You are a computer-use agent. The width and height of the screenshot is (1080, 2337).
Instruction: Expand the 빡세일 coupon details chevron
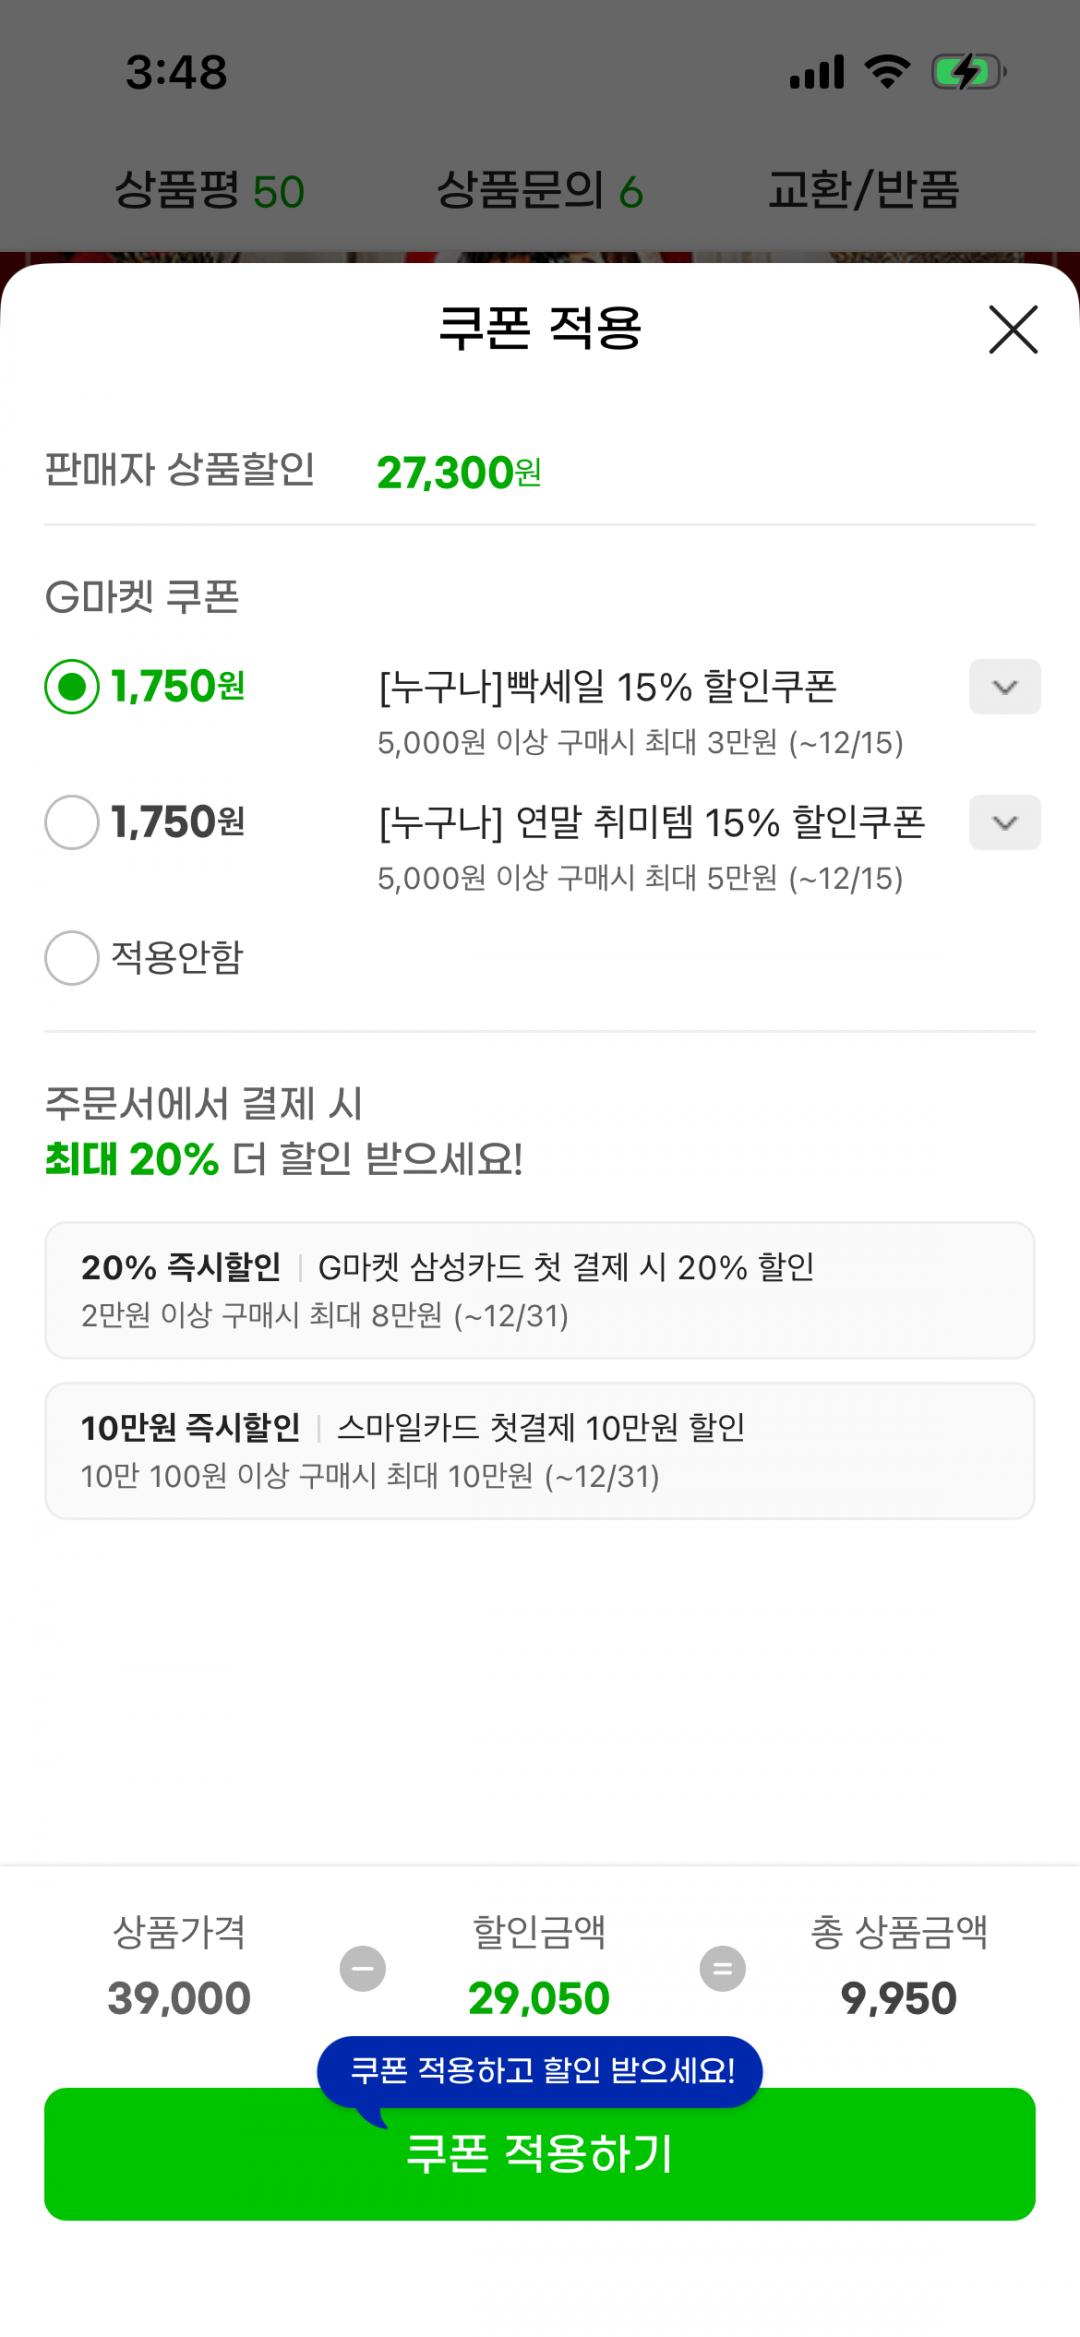[1004, 687]
